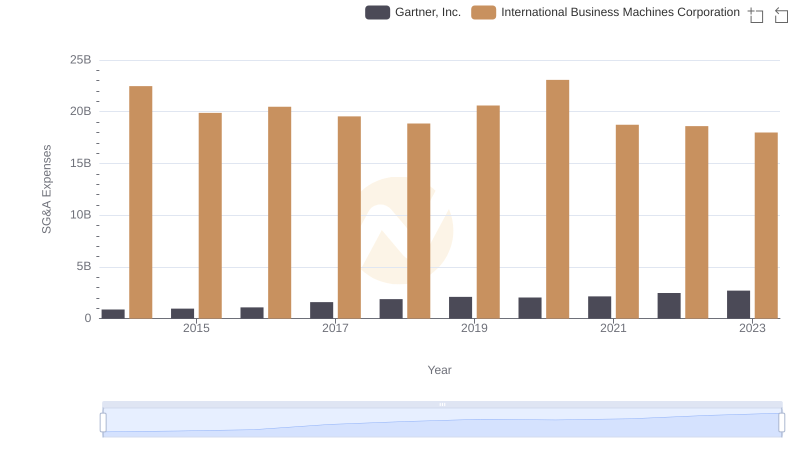The height and width of the screenshot is (461, 800).
Task: Click the 2015 x-axis label
Action: [196, 328]
